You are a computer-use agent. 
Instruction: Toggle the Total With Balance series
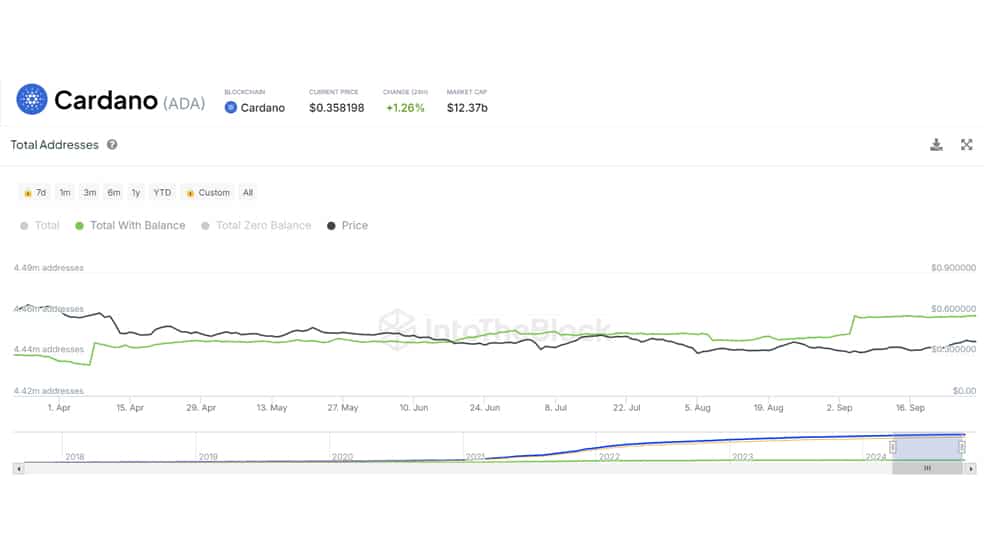130,226
